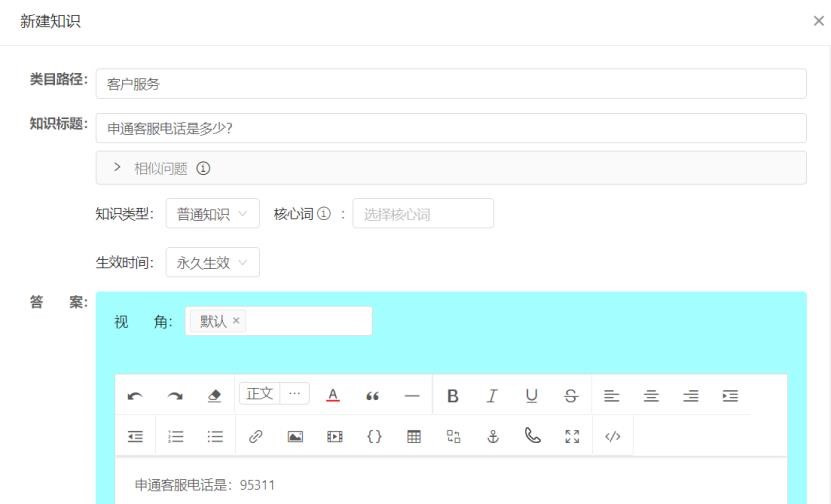Click inside the 视角 tag input box
The width and height of the screenshot is (831, 504).
pos(278,321)
